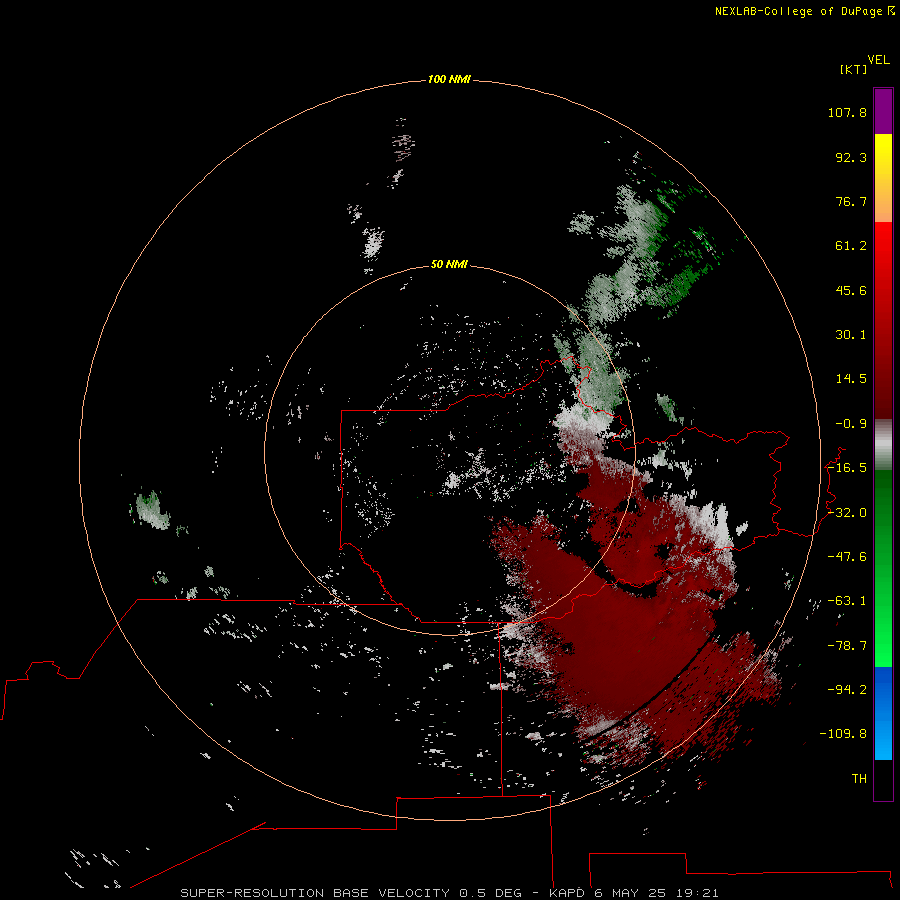This screenshot has height=900, width=900.
Task: Click the TH legend label
Action: (859, 779)
